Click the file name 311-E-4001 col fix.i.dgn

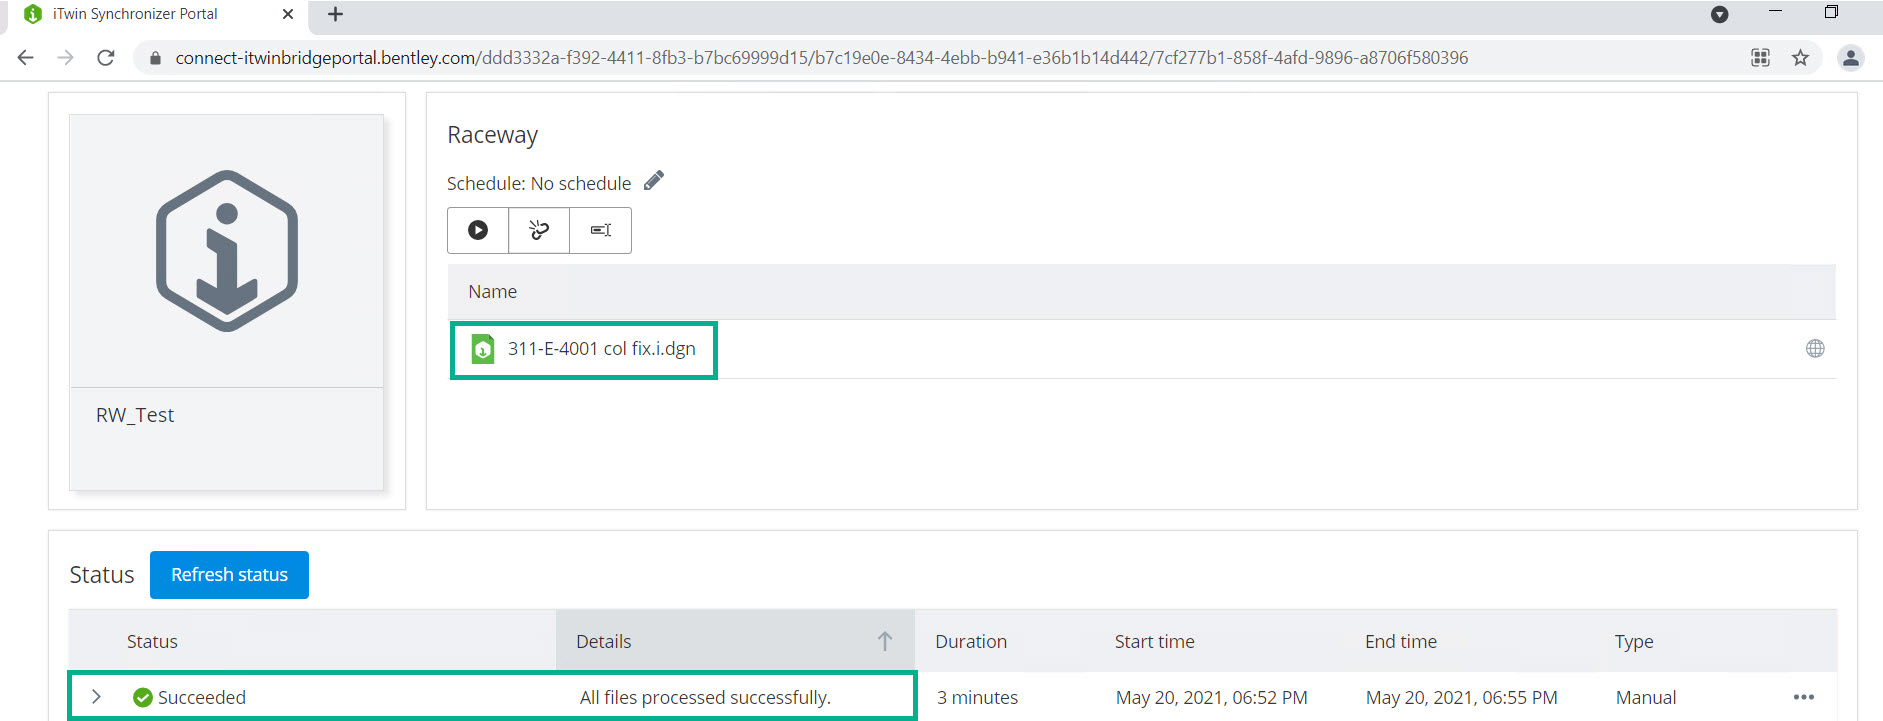[x=602, y=348]
